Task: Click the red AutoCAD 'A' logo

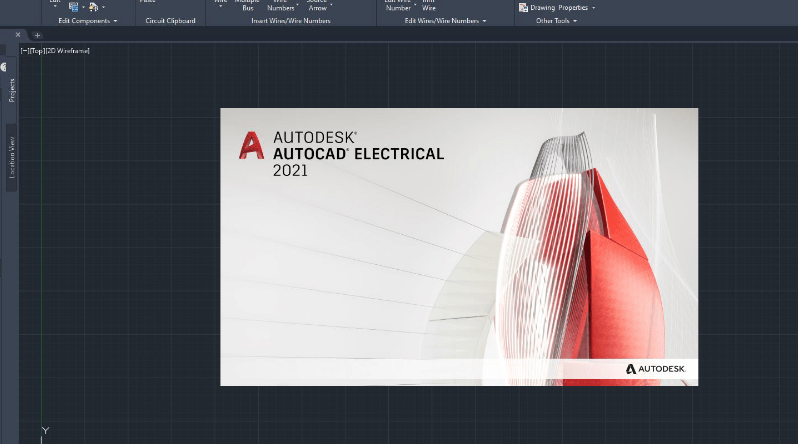Action: pyautogui.click(x=252, y=146)
